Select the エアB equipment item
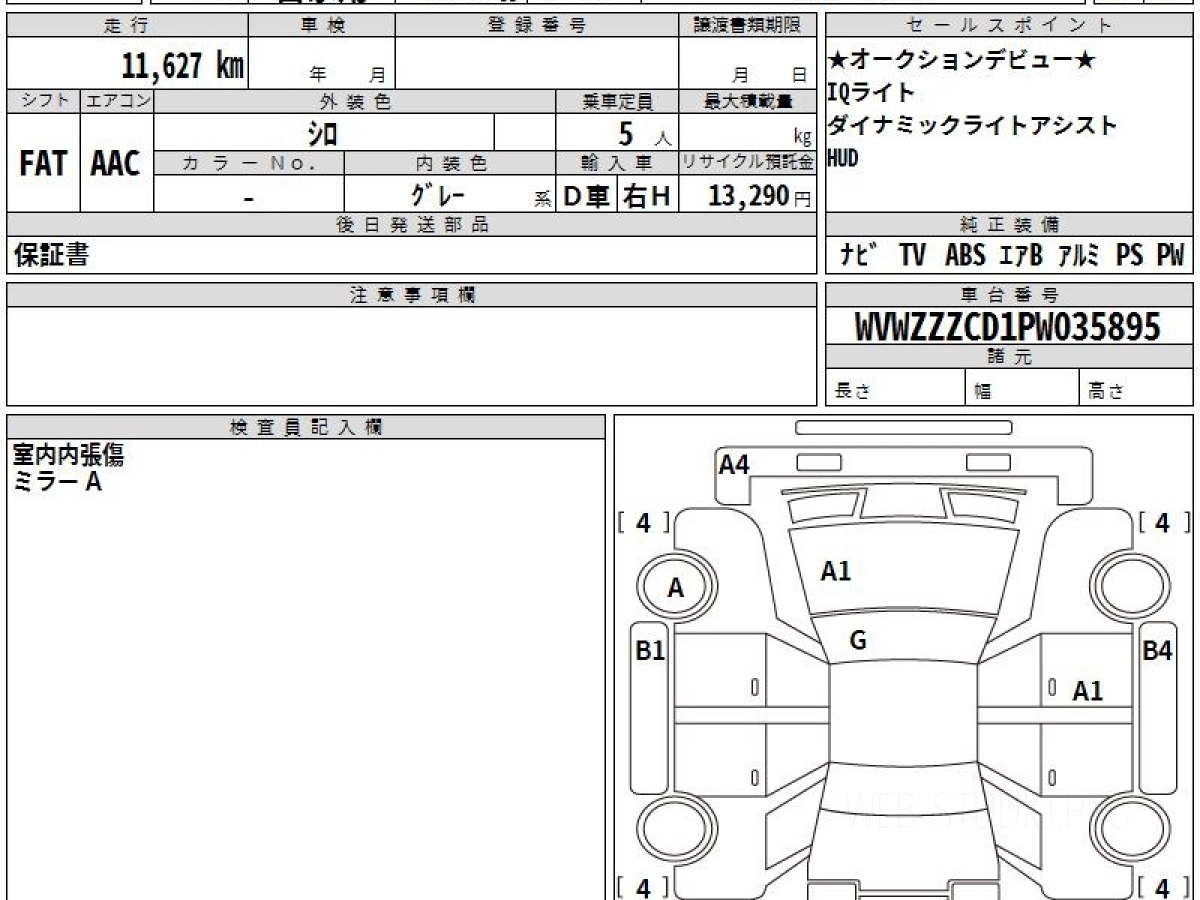The height and width of the screenshot is (900, 1200). [x=1021, y=255]
